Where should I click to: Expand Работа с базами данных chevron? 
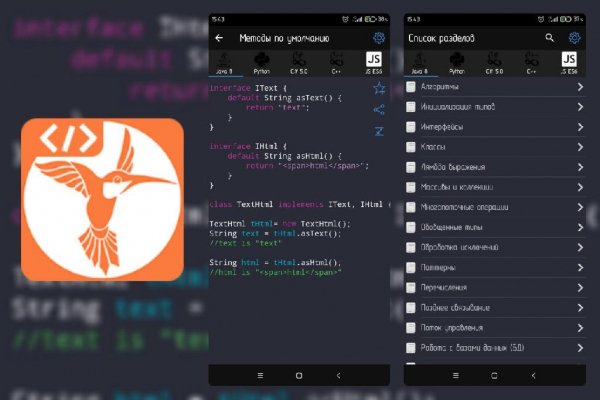point(580,348)
